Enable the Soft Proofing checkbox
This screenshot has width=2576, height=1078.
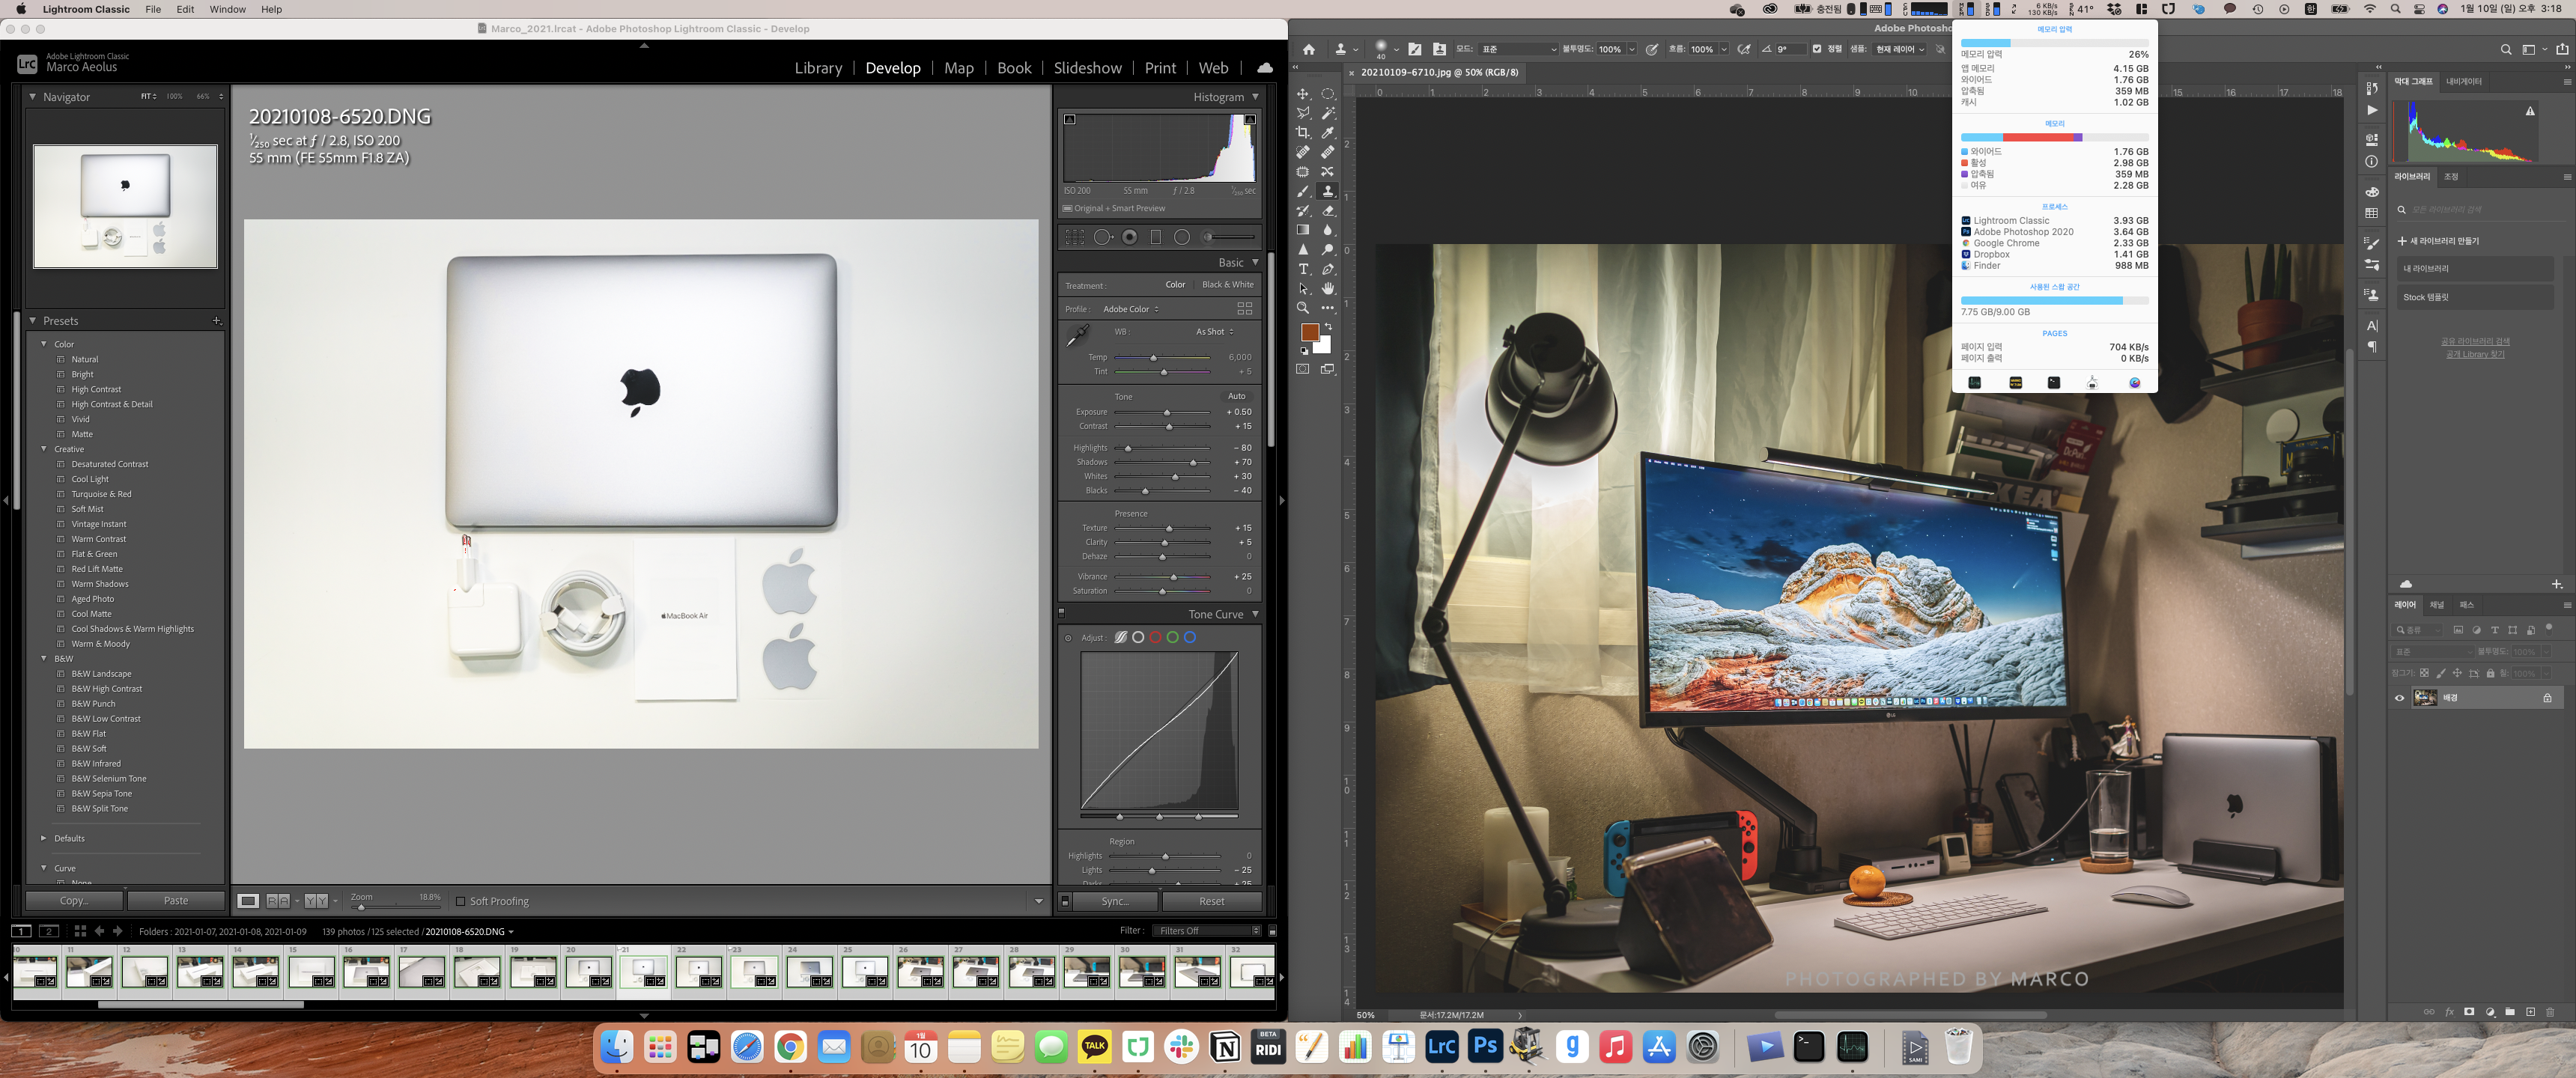click(461, 901)
